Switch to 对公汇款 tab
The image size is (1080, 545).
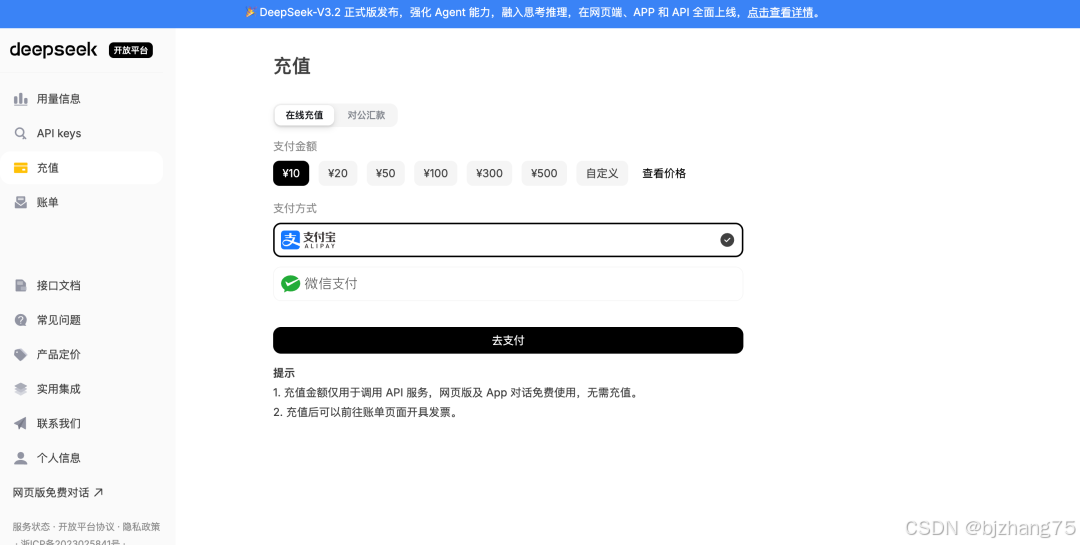point(366,115)
